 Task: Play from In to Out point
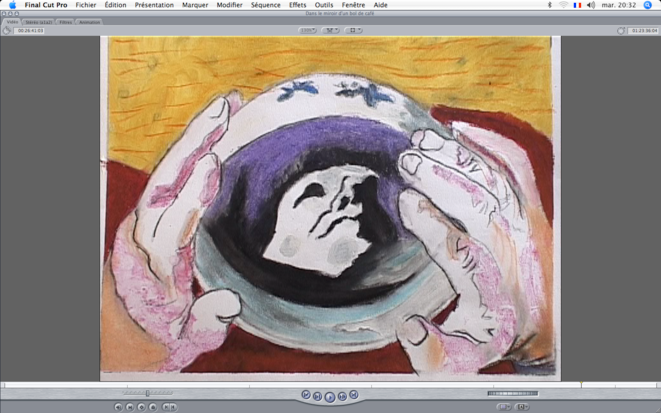pyautogui.click(x=317, y=397)
